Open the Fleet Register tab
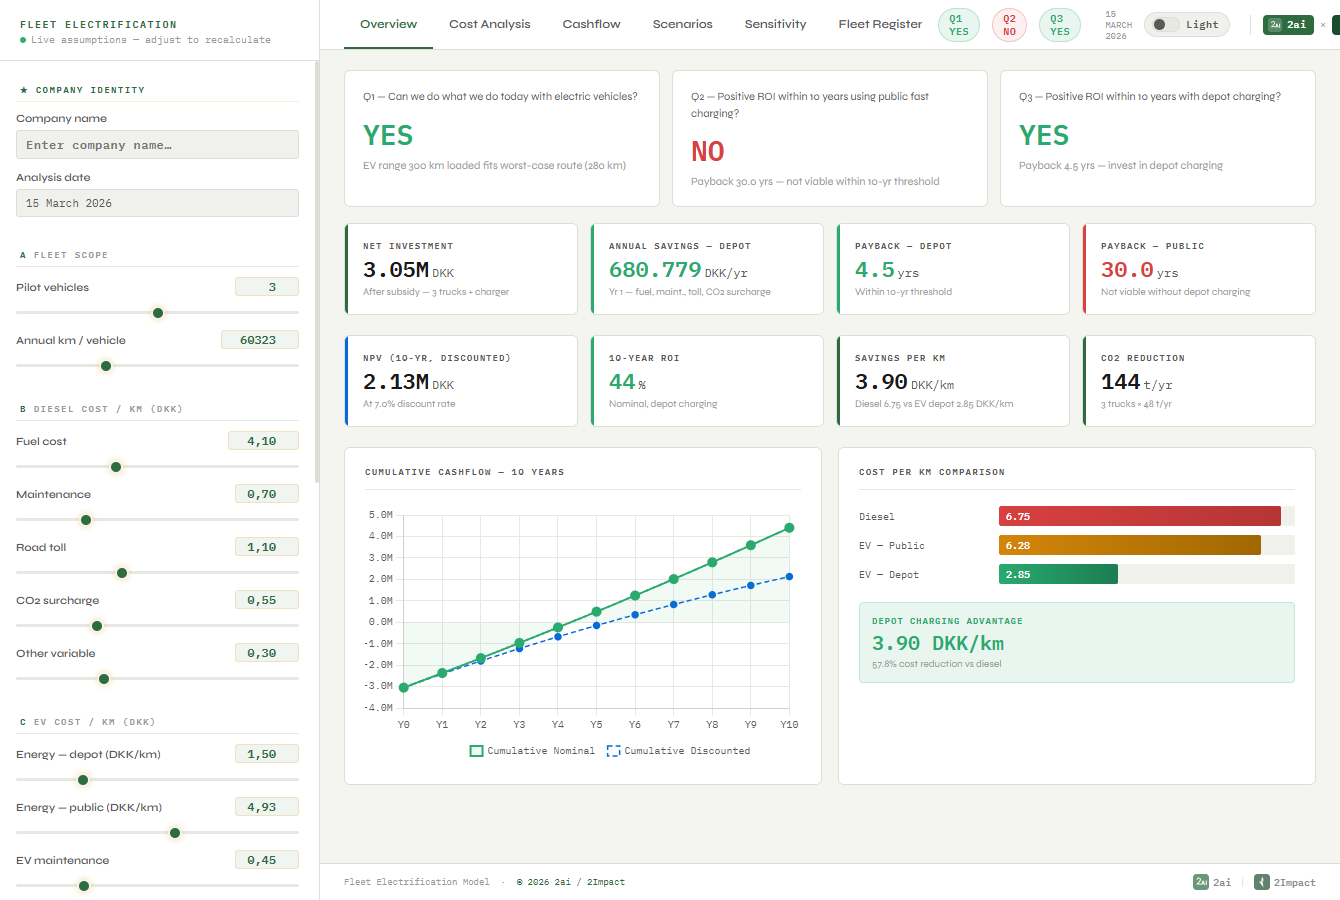The image size is (1340, 900). click(x=880, y=24)
